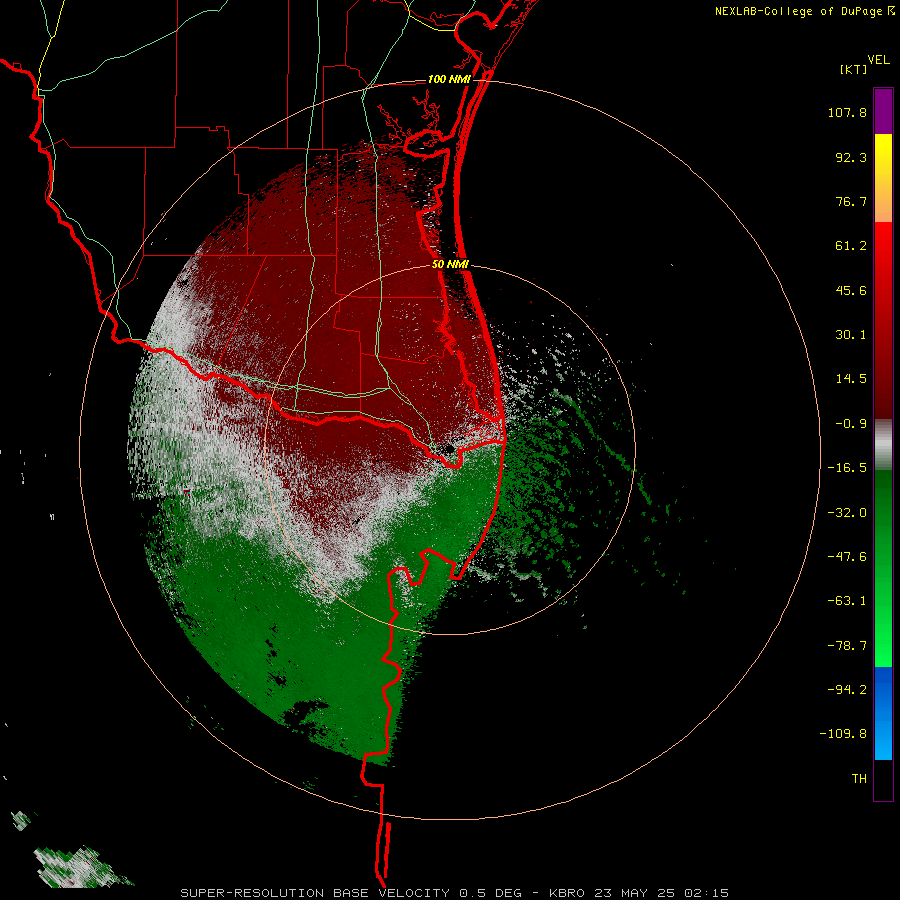Click the -32.0 legend value

point(847,513)
